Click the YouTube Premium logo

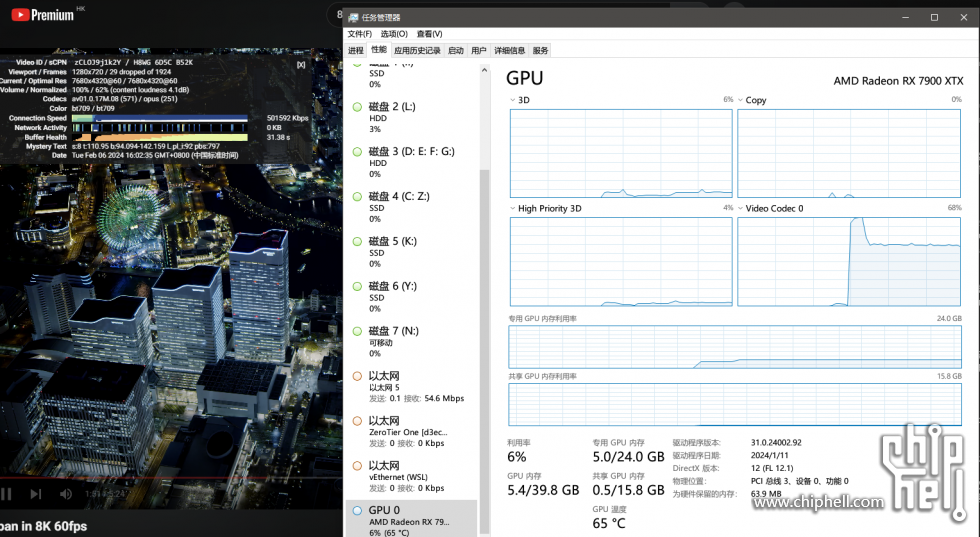click(42, 14)
